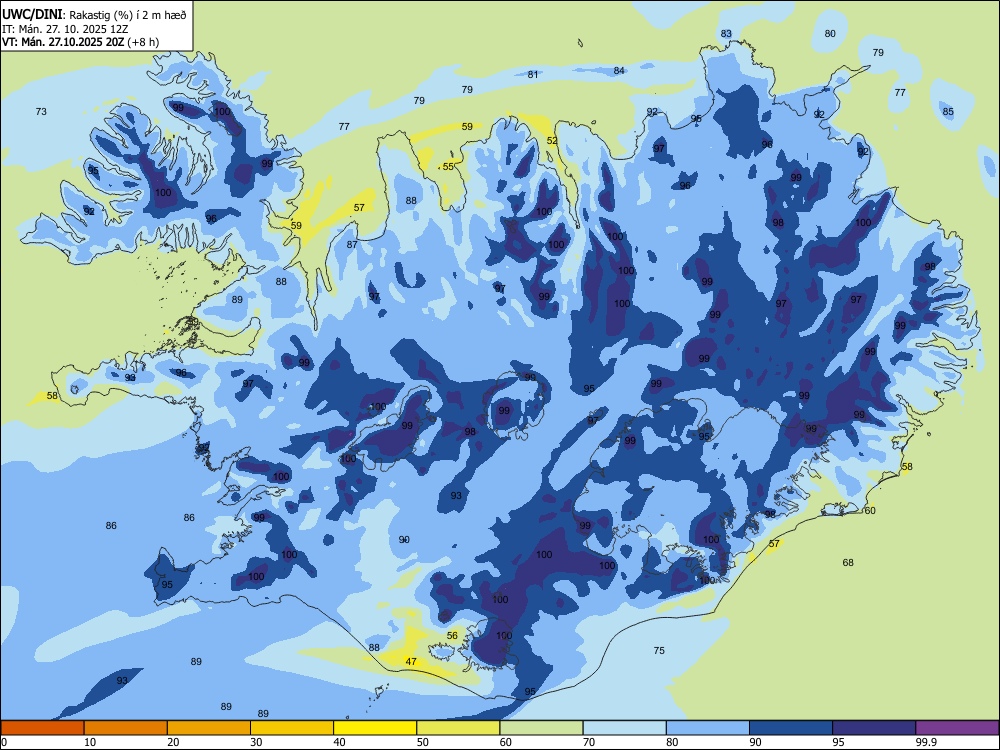Select the 80–90 medium blue legend swatch

coord(707,728)
